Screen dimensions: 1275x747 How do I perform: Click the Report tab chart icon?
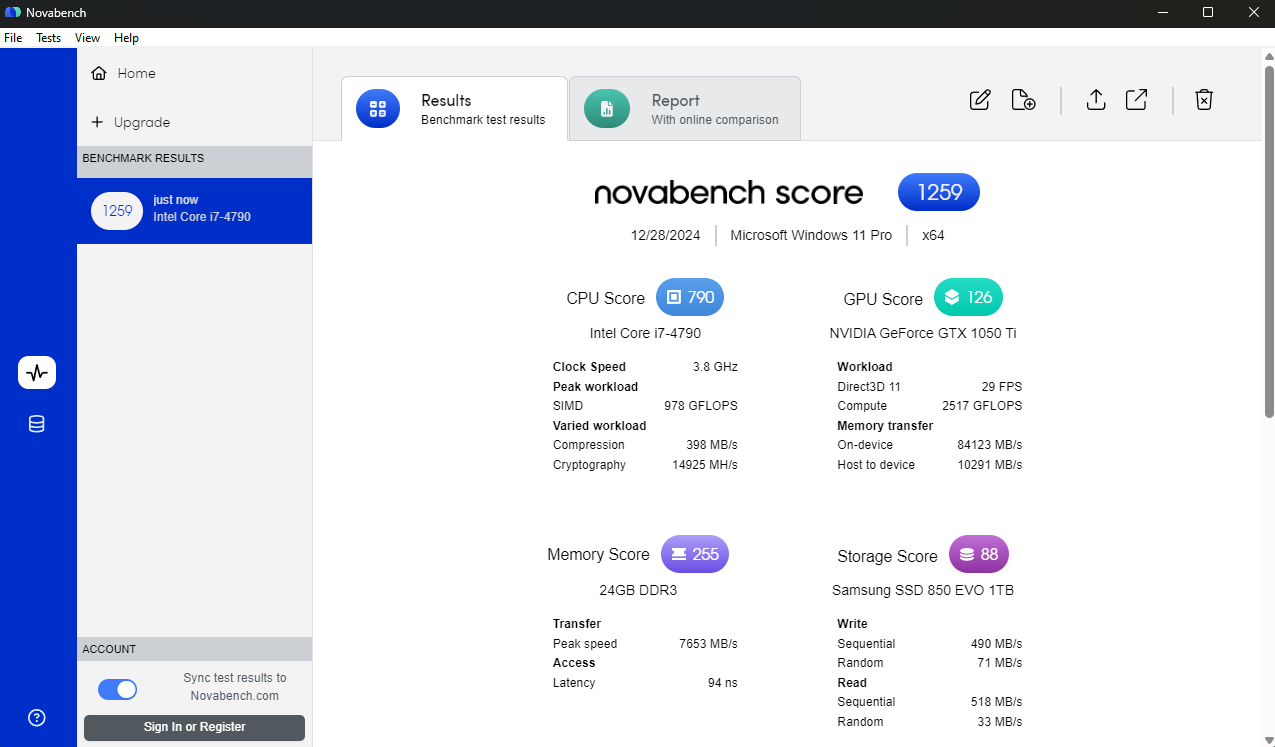coord(607,109)
